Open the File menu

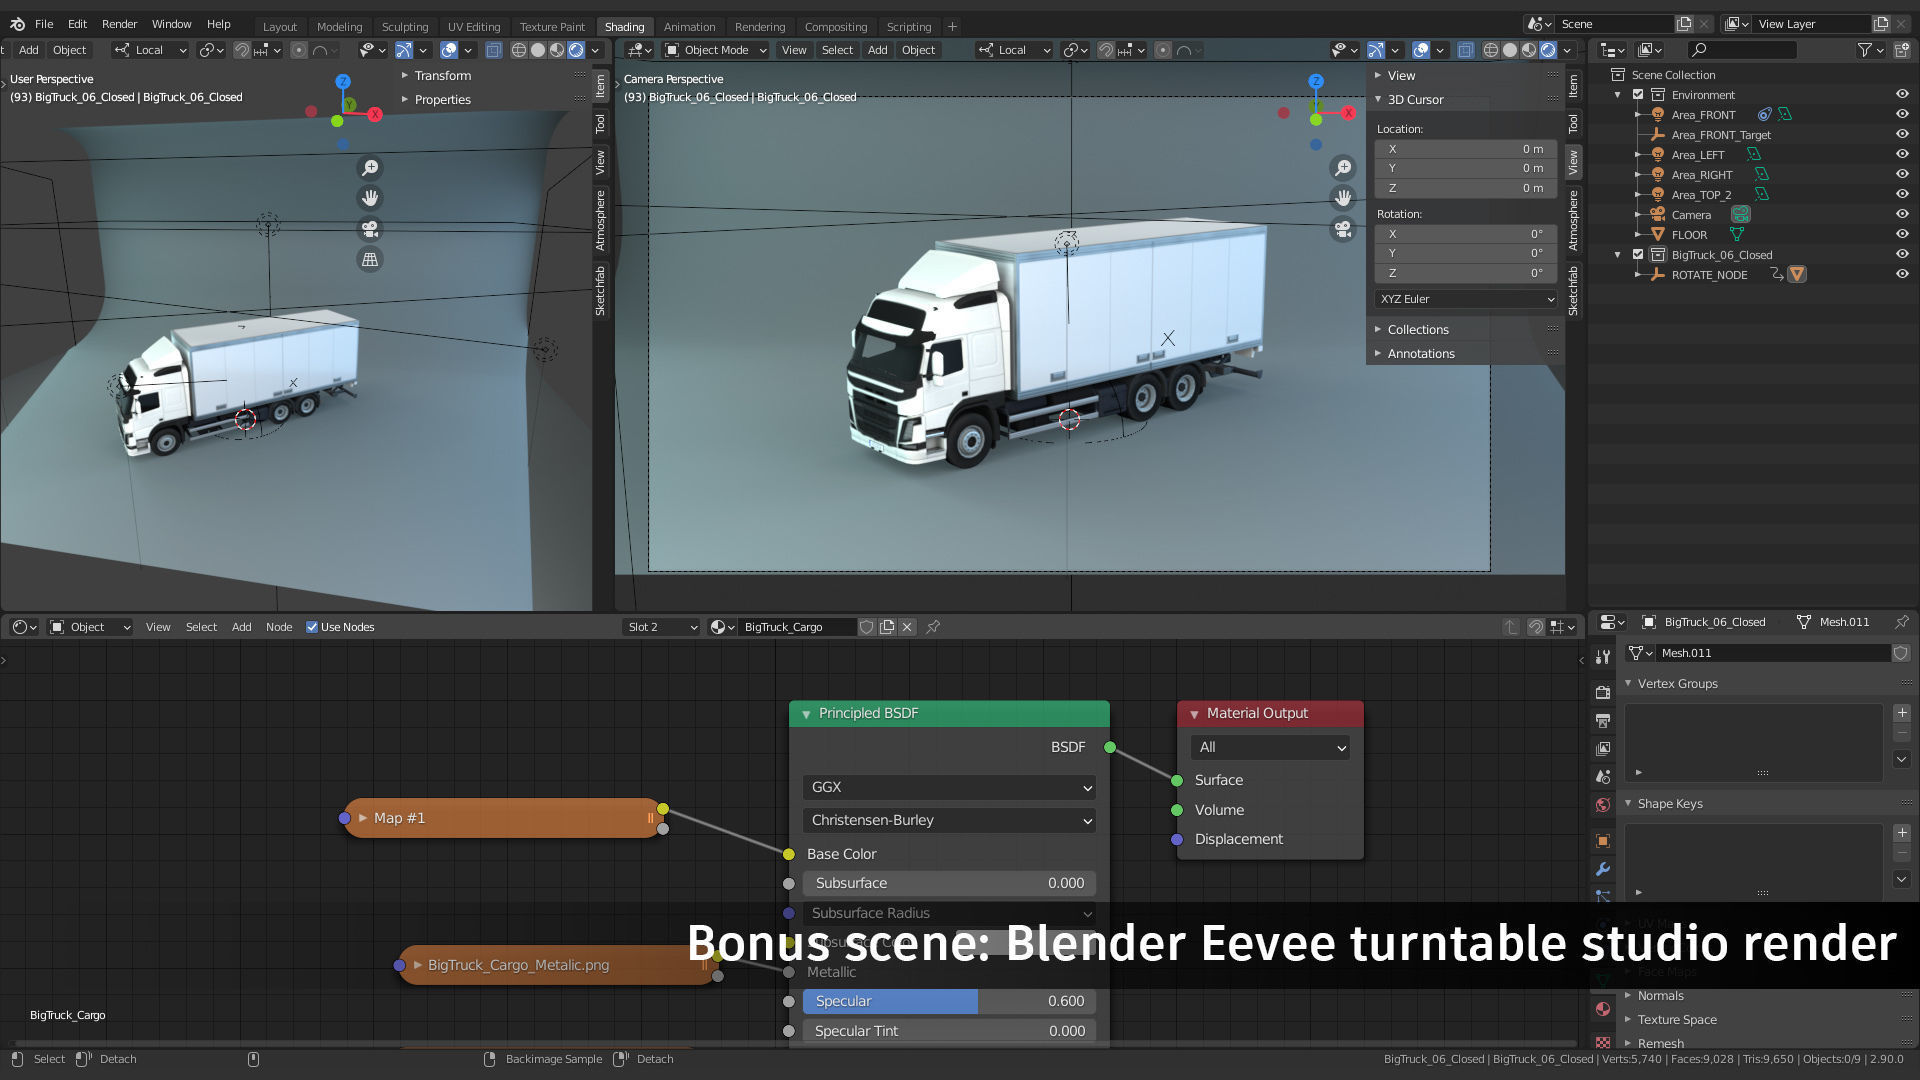point(44,24)
